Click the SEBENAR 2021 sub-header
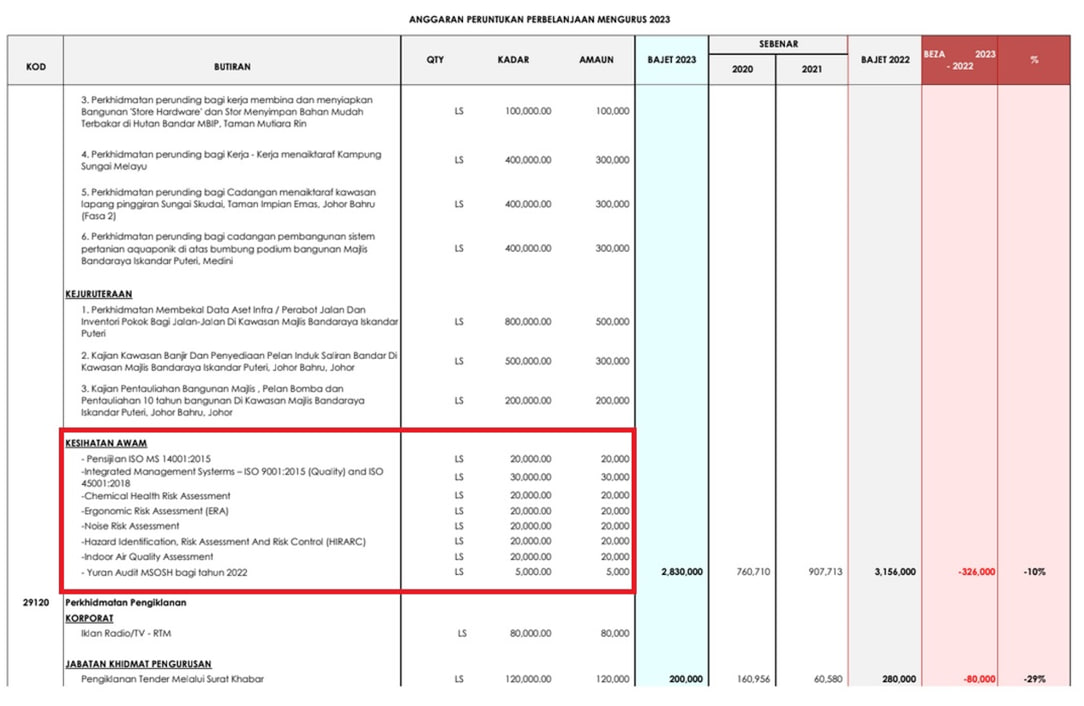This screenshot has height=706, width=1084. tap(812, 69)
